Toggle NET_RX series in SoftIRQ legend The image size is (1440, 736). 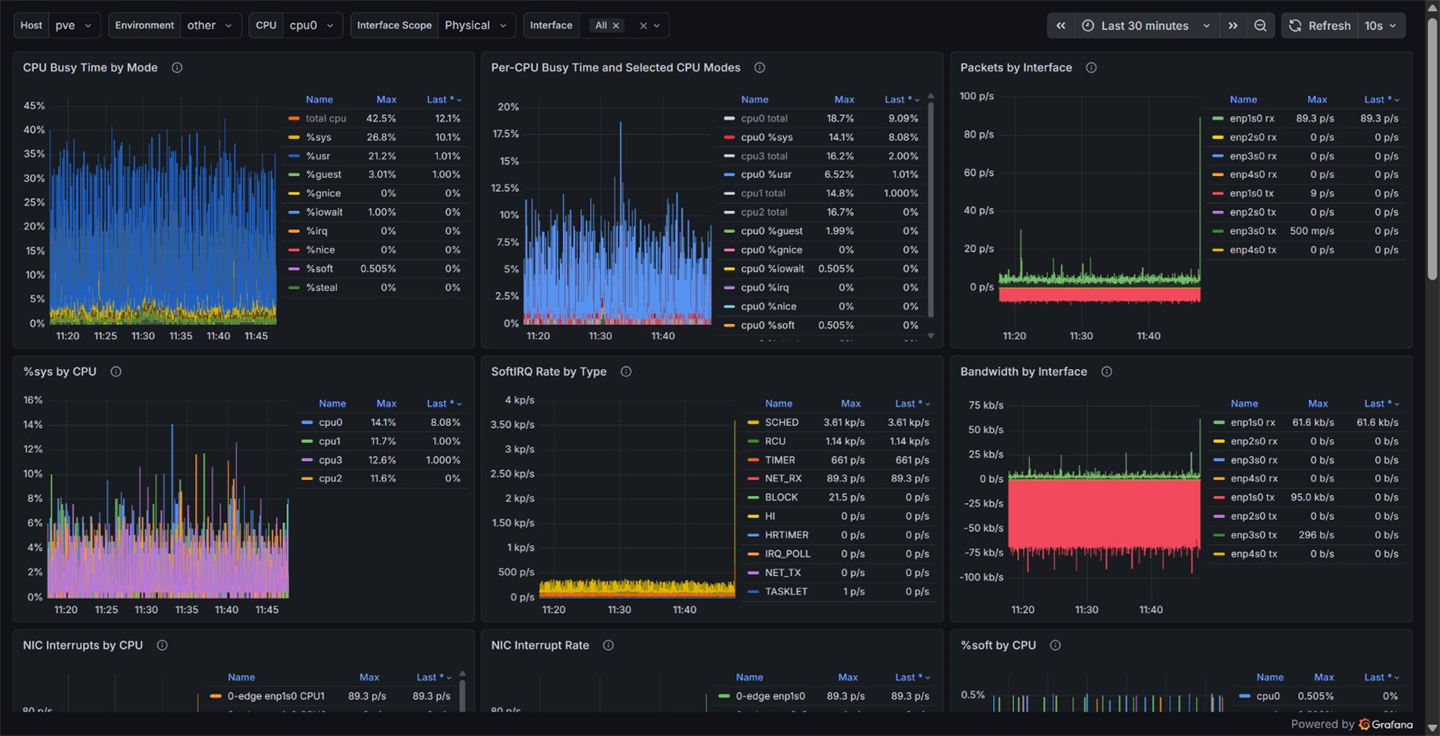tap(783, 479)
